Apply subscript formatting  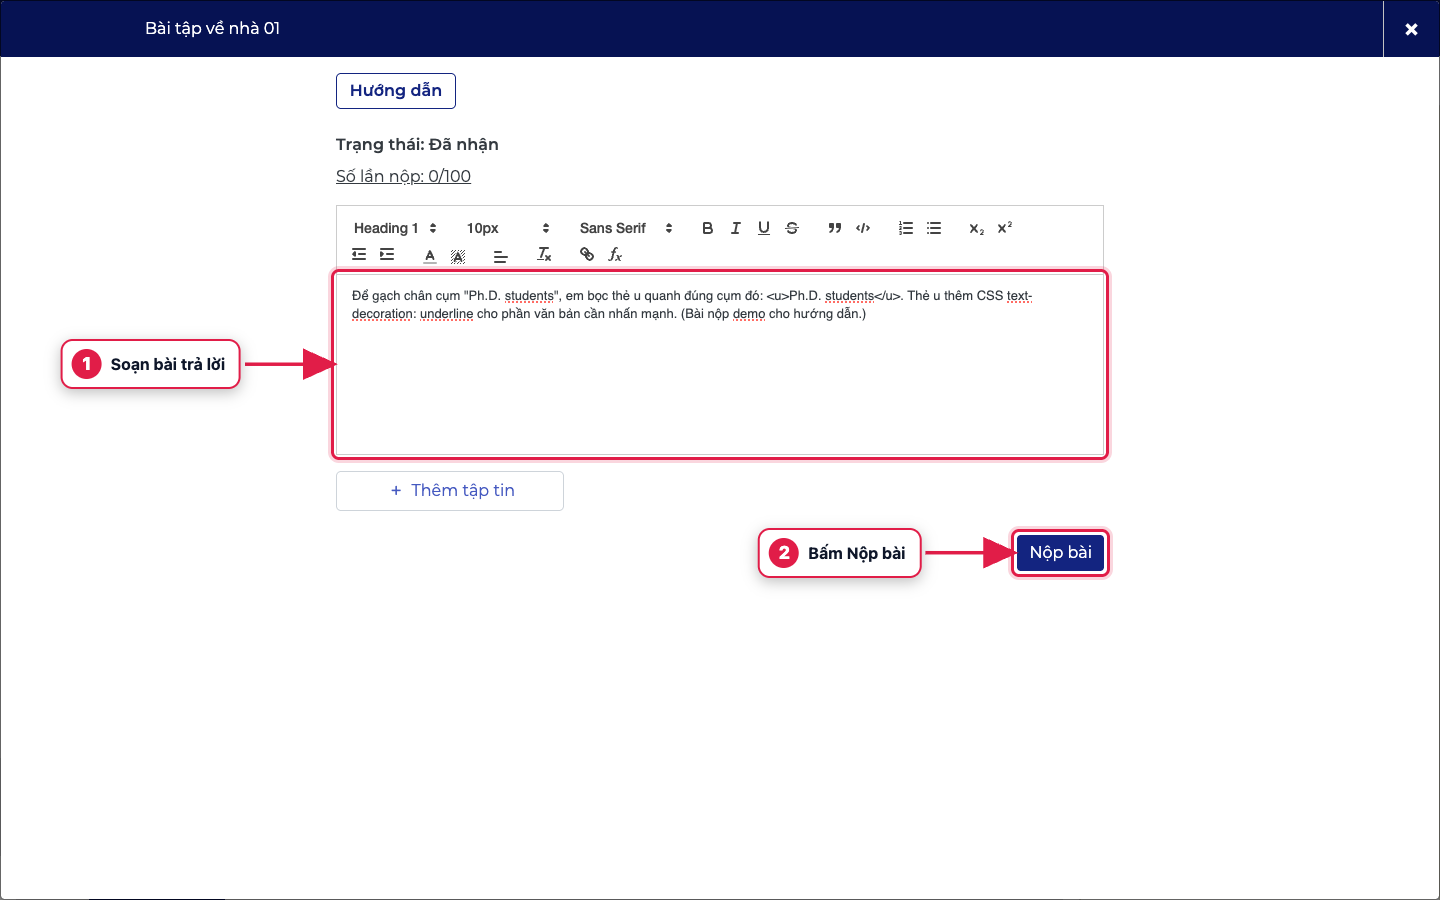pyautogui.click(x=977, y=228)
